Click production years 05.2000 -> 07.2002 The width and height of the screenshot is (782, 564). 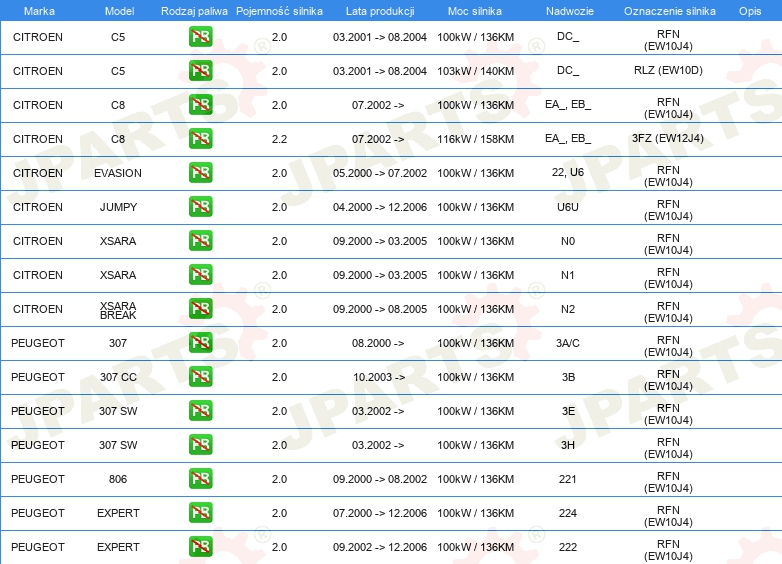click(380, 173)
